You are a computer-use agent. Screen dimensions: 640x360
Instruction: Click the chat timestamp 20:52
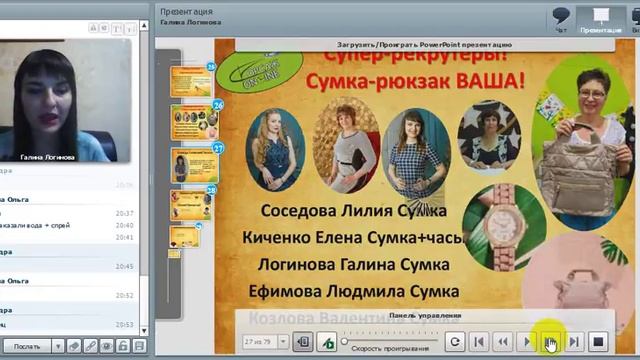124,296
